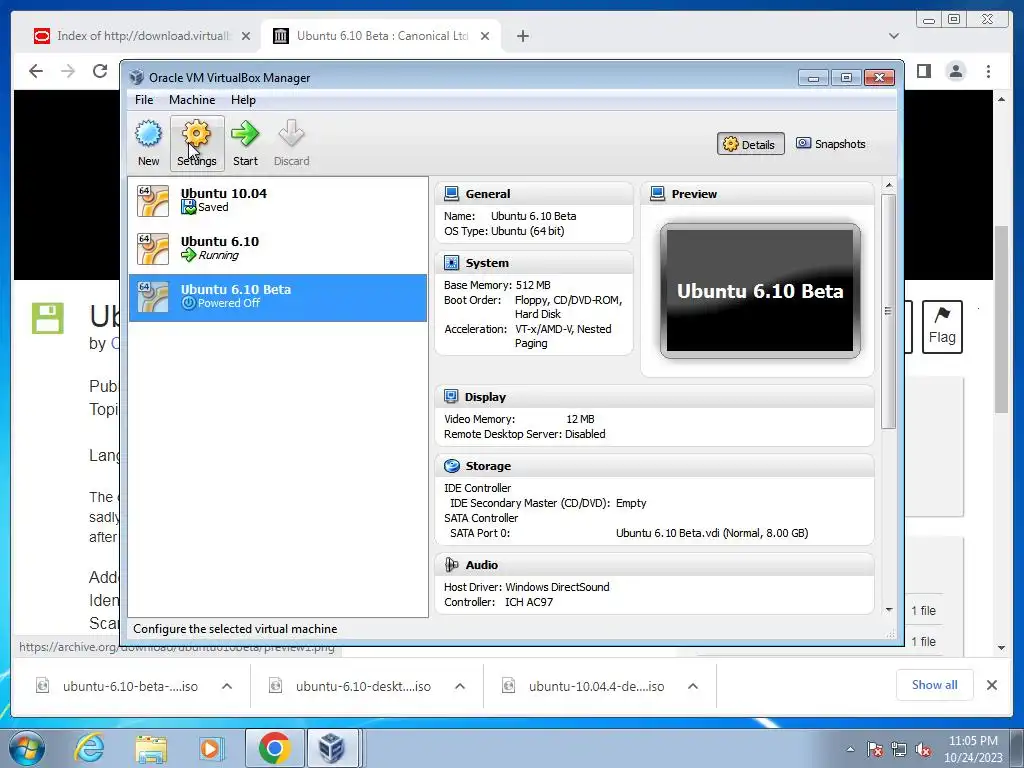Click the Windows Start orb
Viewport: 1024px width, 768px height.
(27, 749)
